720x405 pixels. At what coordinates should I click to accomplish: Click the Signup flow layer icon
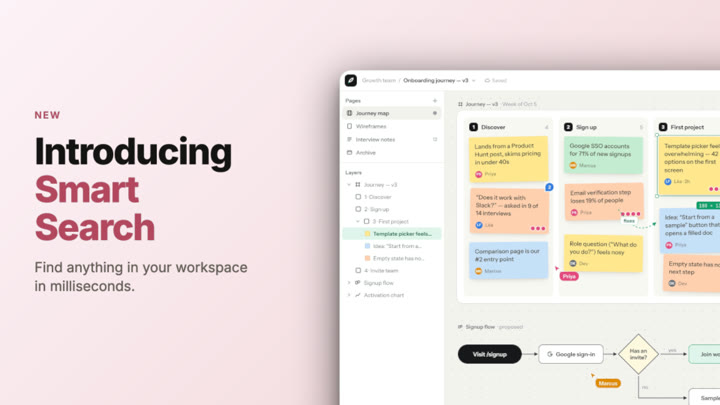click(358, 283)
